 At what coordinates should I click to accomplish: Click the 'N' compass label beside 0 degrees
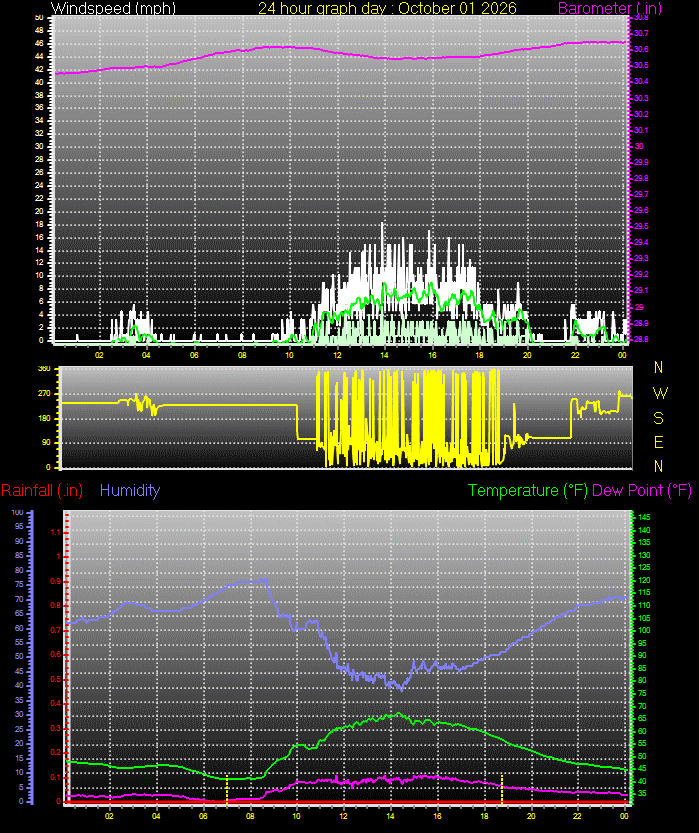point(659,466)
